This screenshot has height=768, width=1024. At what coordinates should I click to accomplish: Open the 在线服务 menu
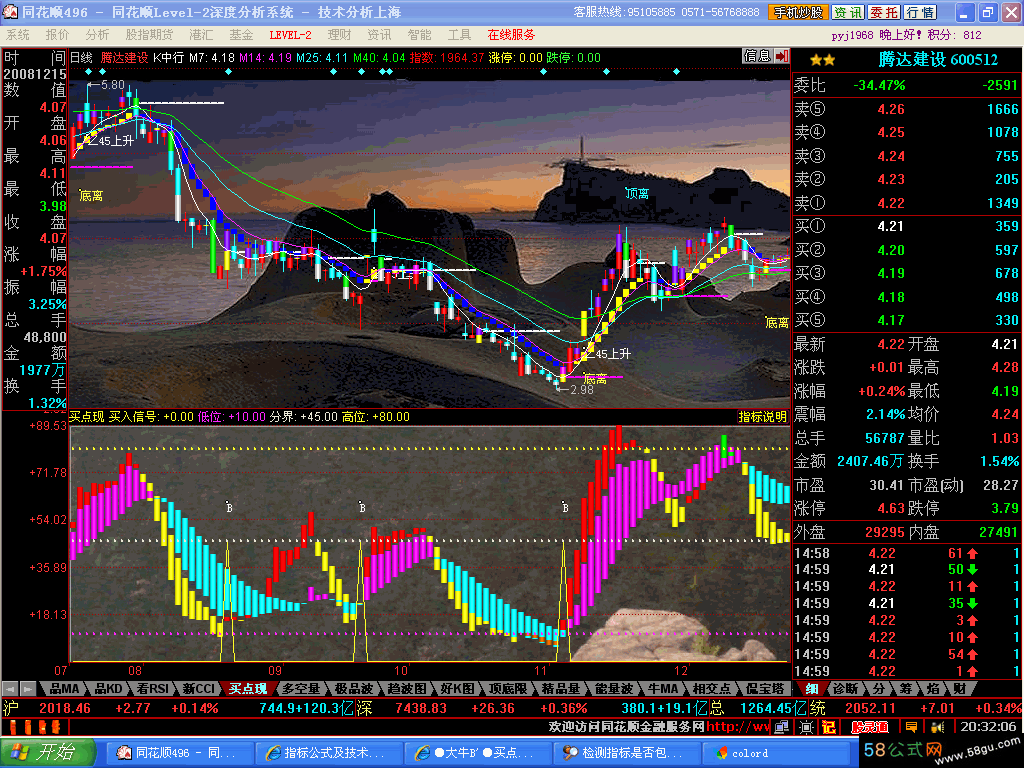pyautogui.click(x=511, y=34)
